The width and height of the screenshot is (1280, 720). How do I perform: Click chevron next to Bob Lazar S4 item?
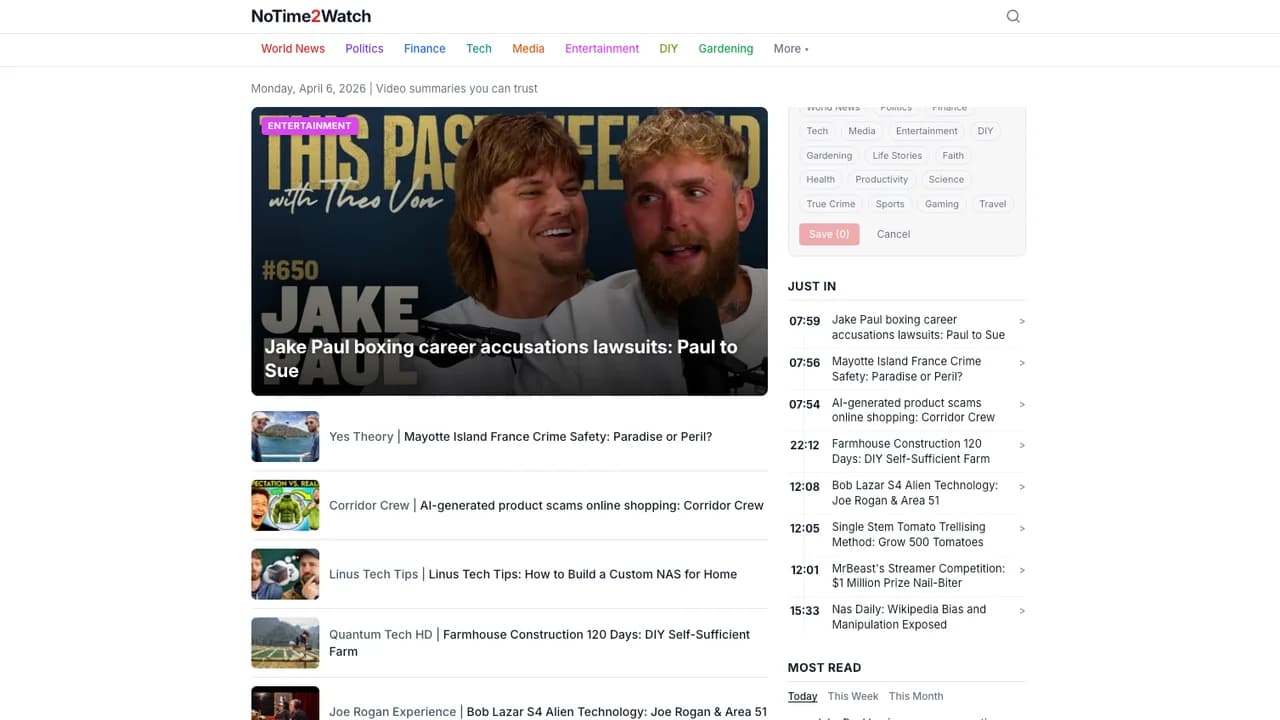[1021, 487]
